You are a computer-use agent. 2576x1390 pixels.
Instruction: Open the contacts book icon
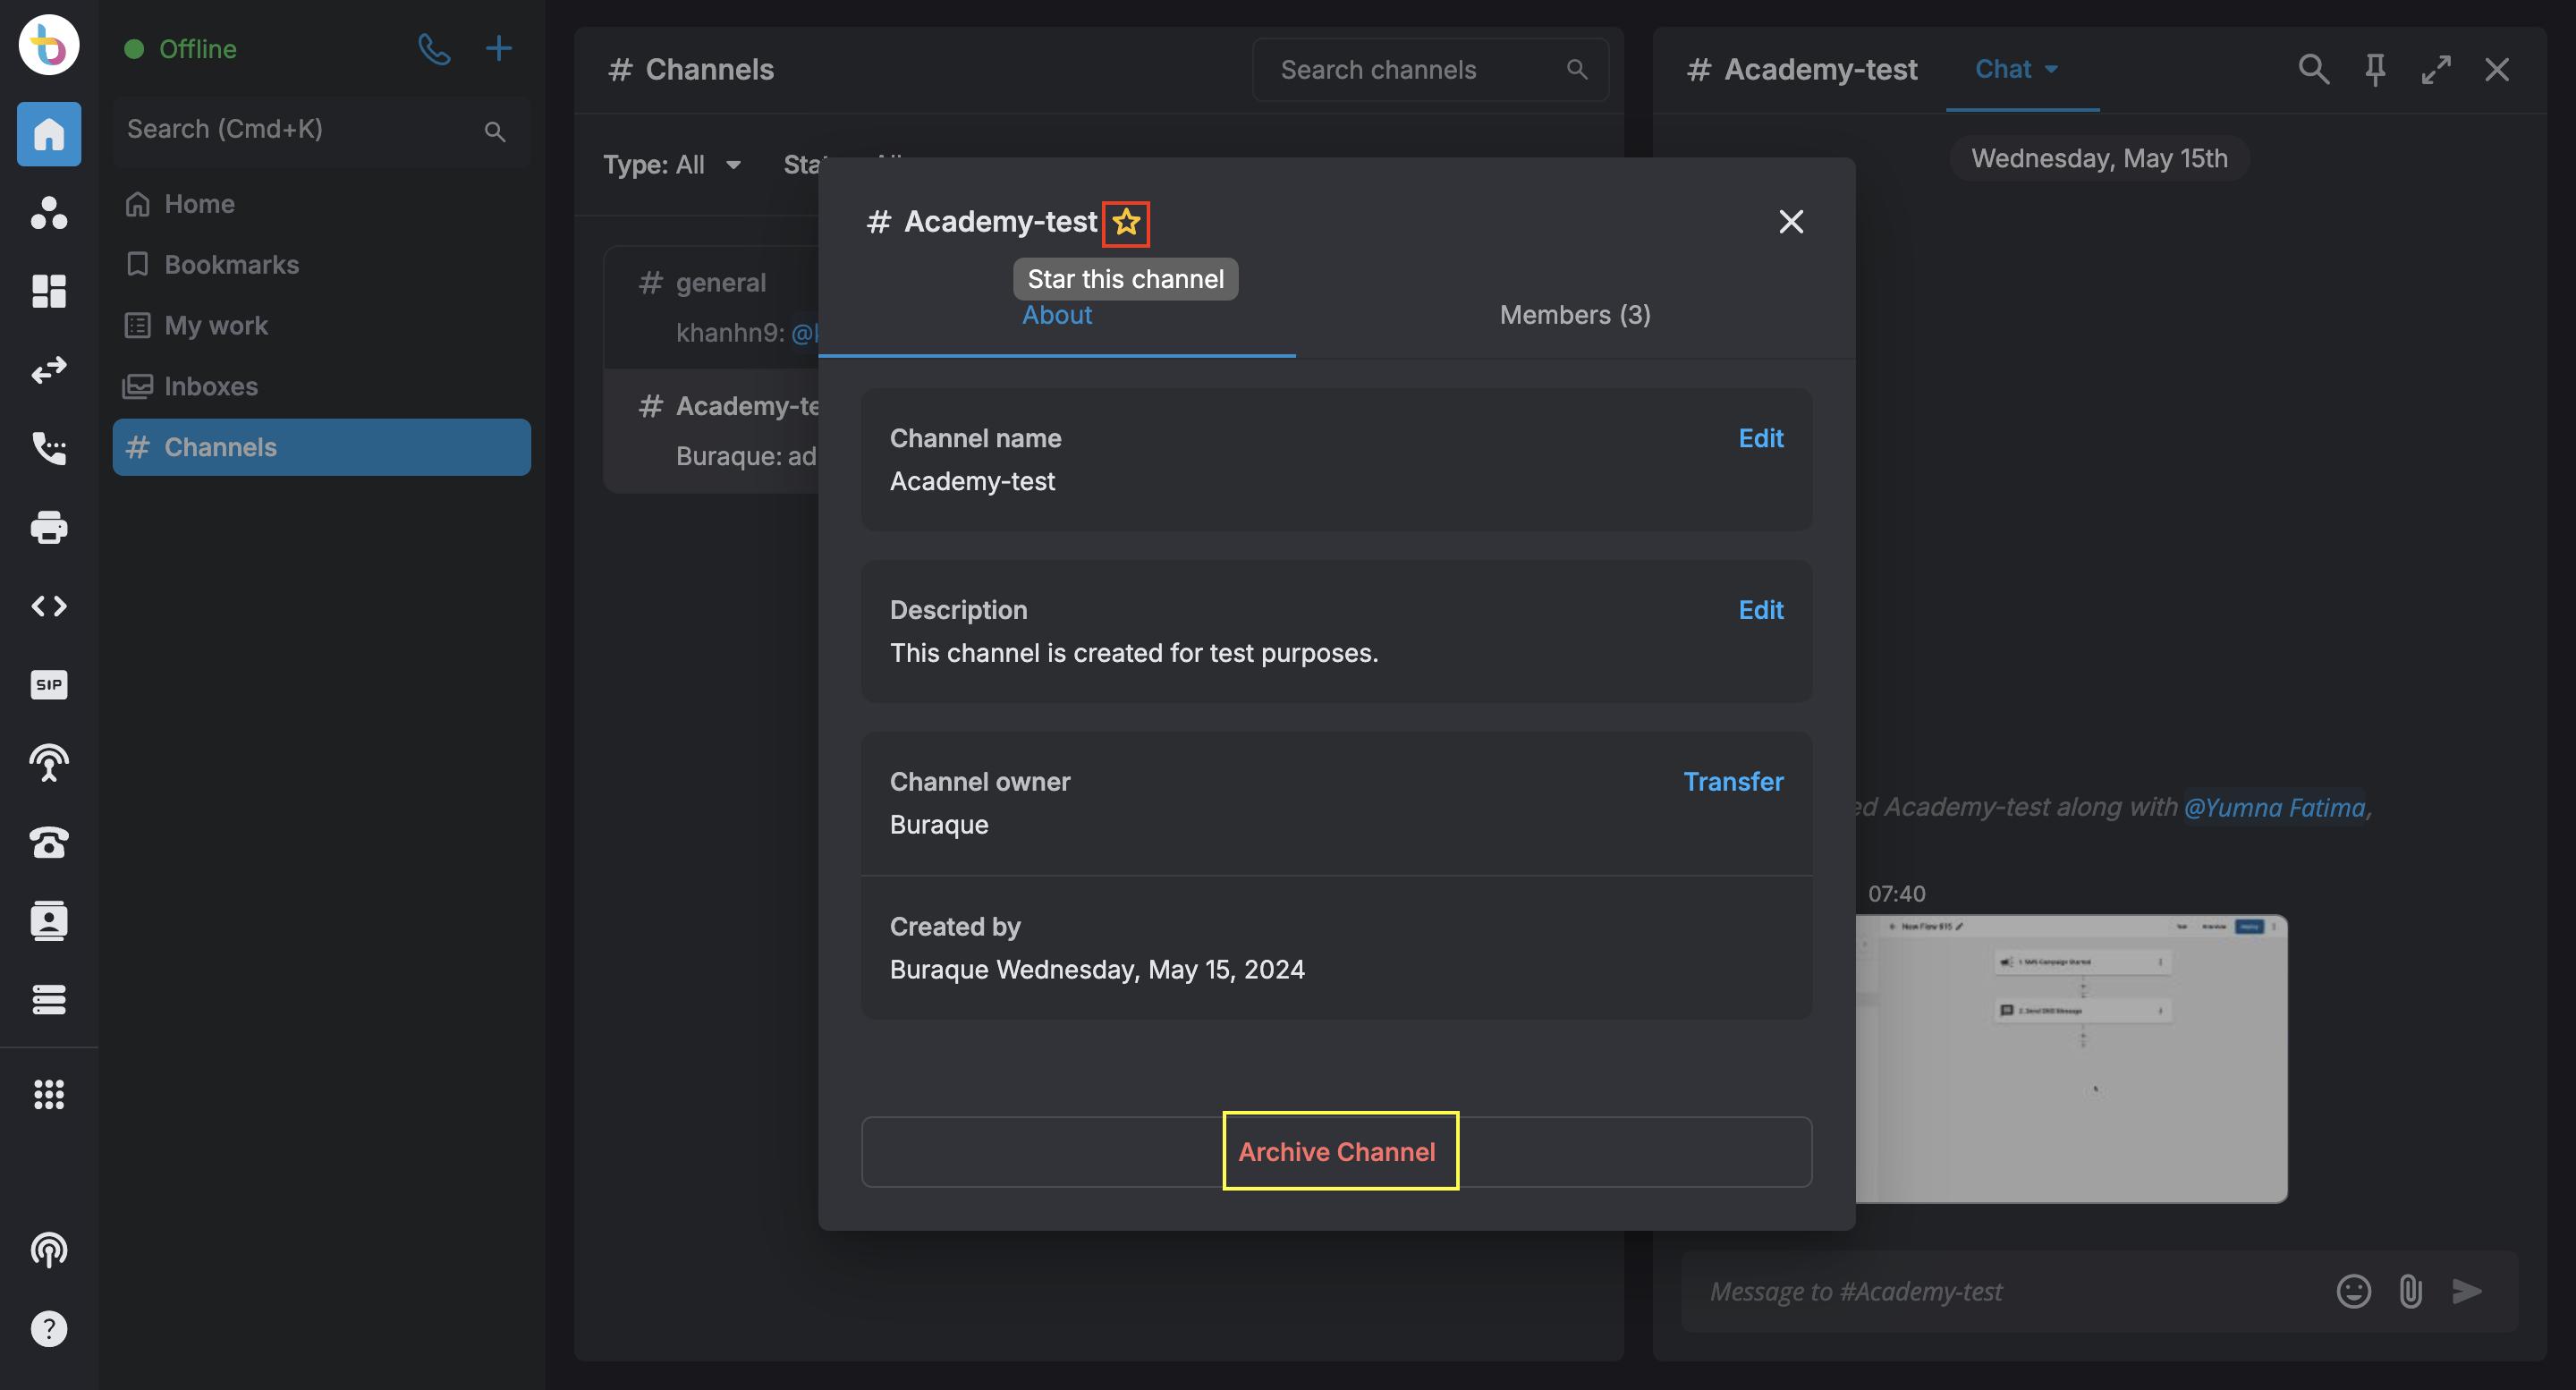click(x=49, y=921)
